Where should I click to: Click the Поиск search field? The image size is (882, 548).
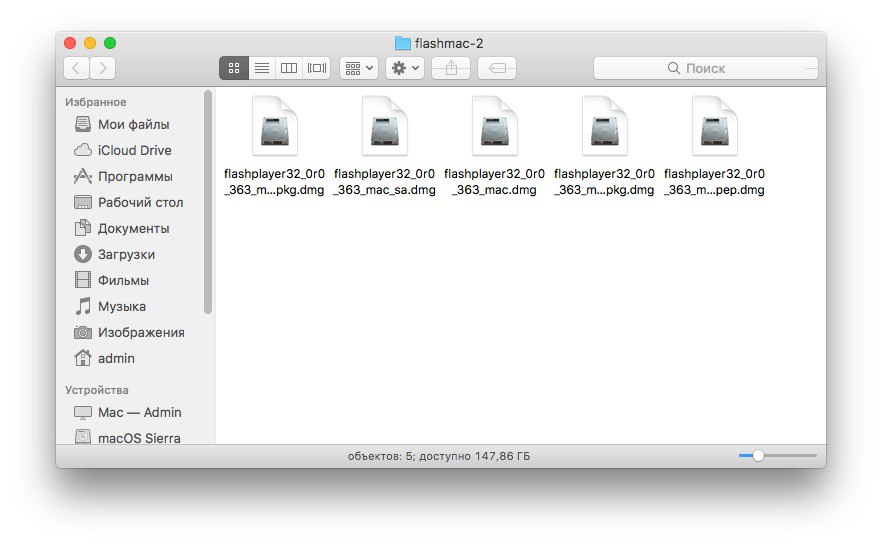(705, 68)
